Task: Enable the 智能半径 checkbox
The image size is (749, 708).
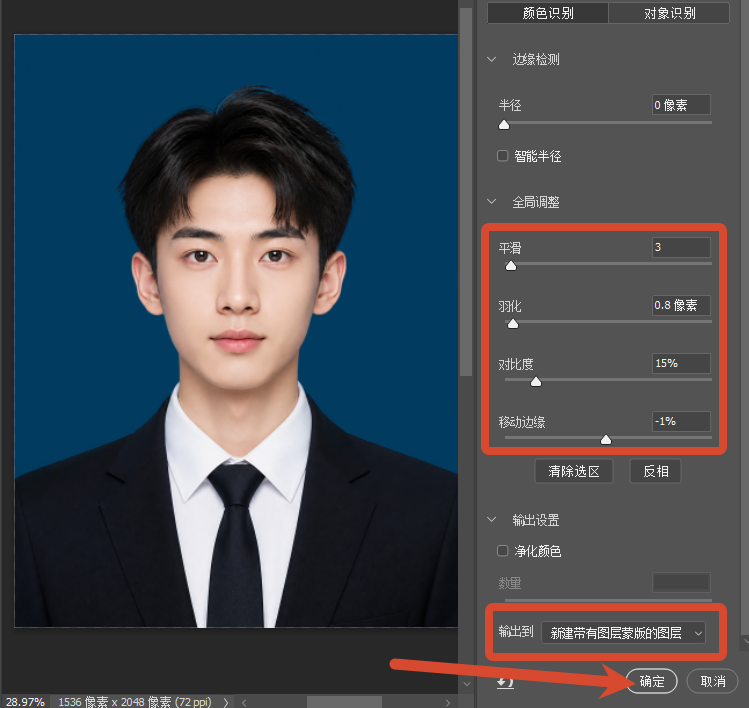Action: pyautogui.click(x=503, y=156)
